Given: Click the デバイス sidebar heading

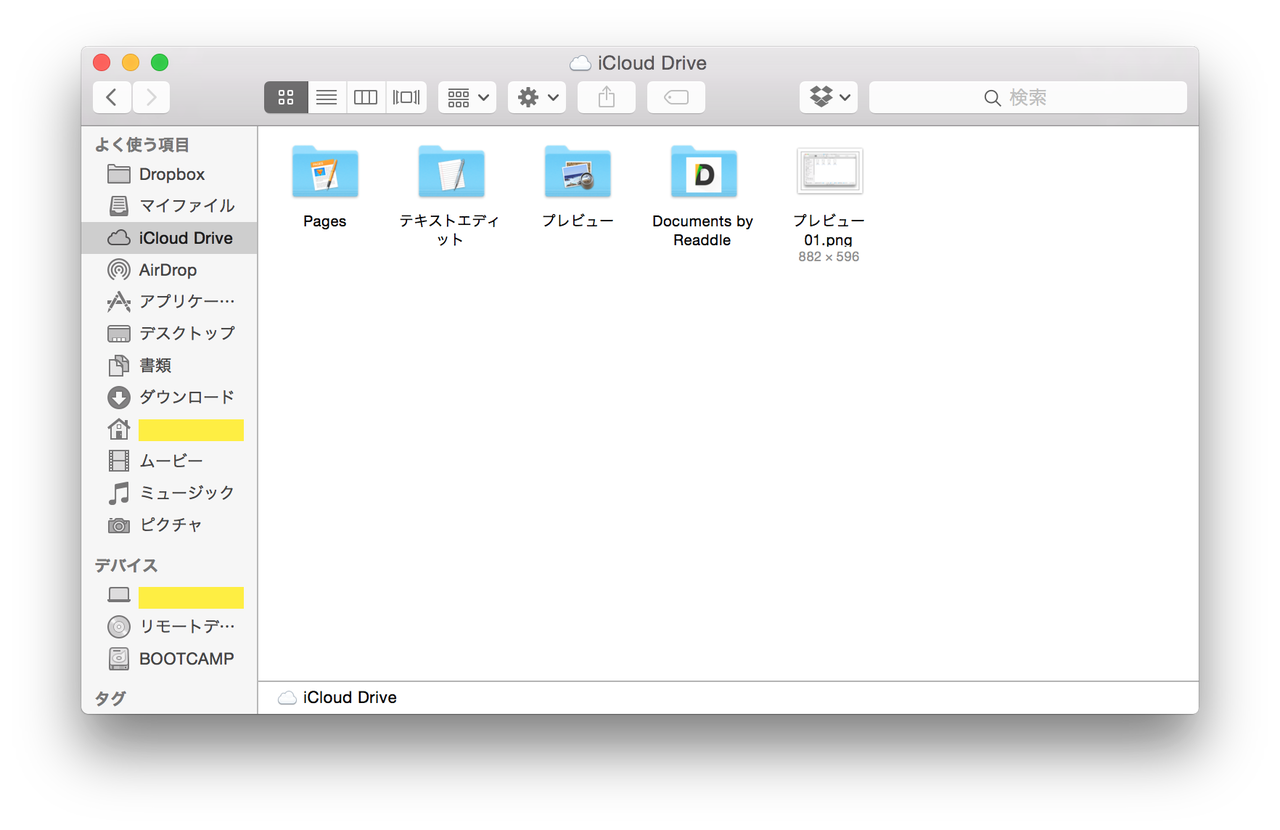Looking at the screenshot, I should (x=126, y=565).
